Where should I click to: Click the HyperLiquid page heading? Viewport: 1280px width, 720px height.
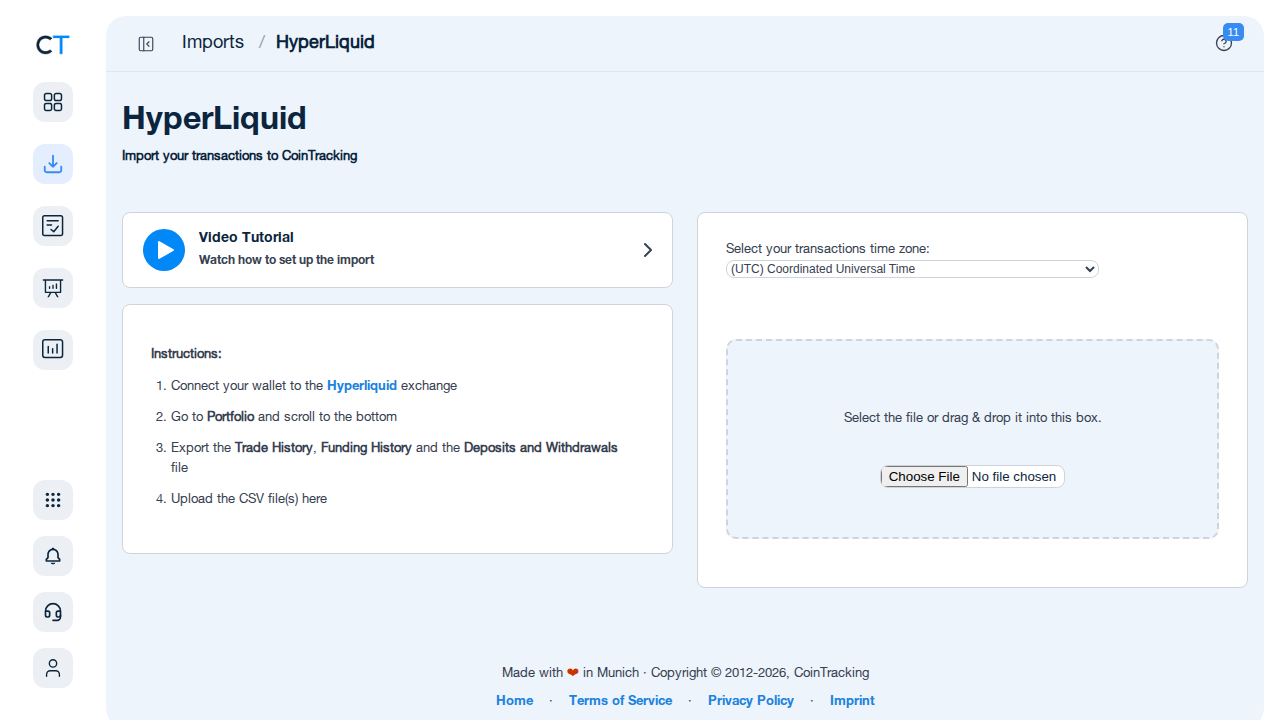point(214,118)
